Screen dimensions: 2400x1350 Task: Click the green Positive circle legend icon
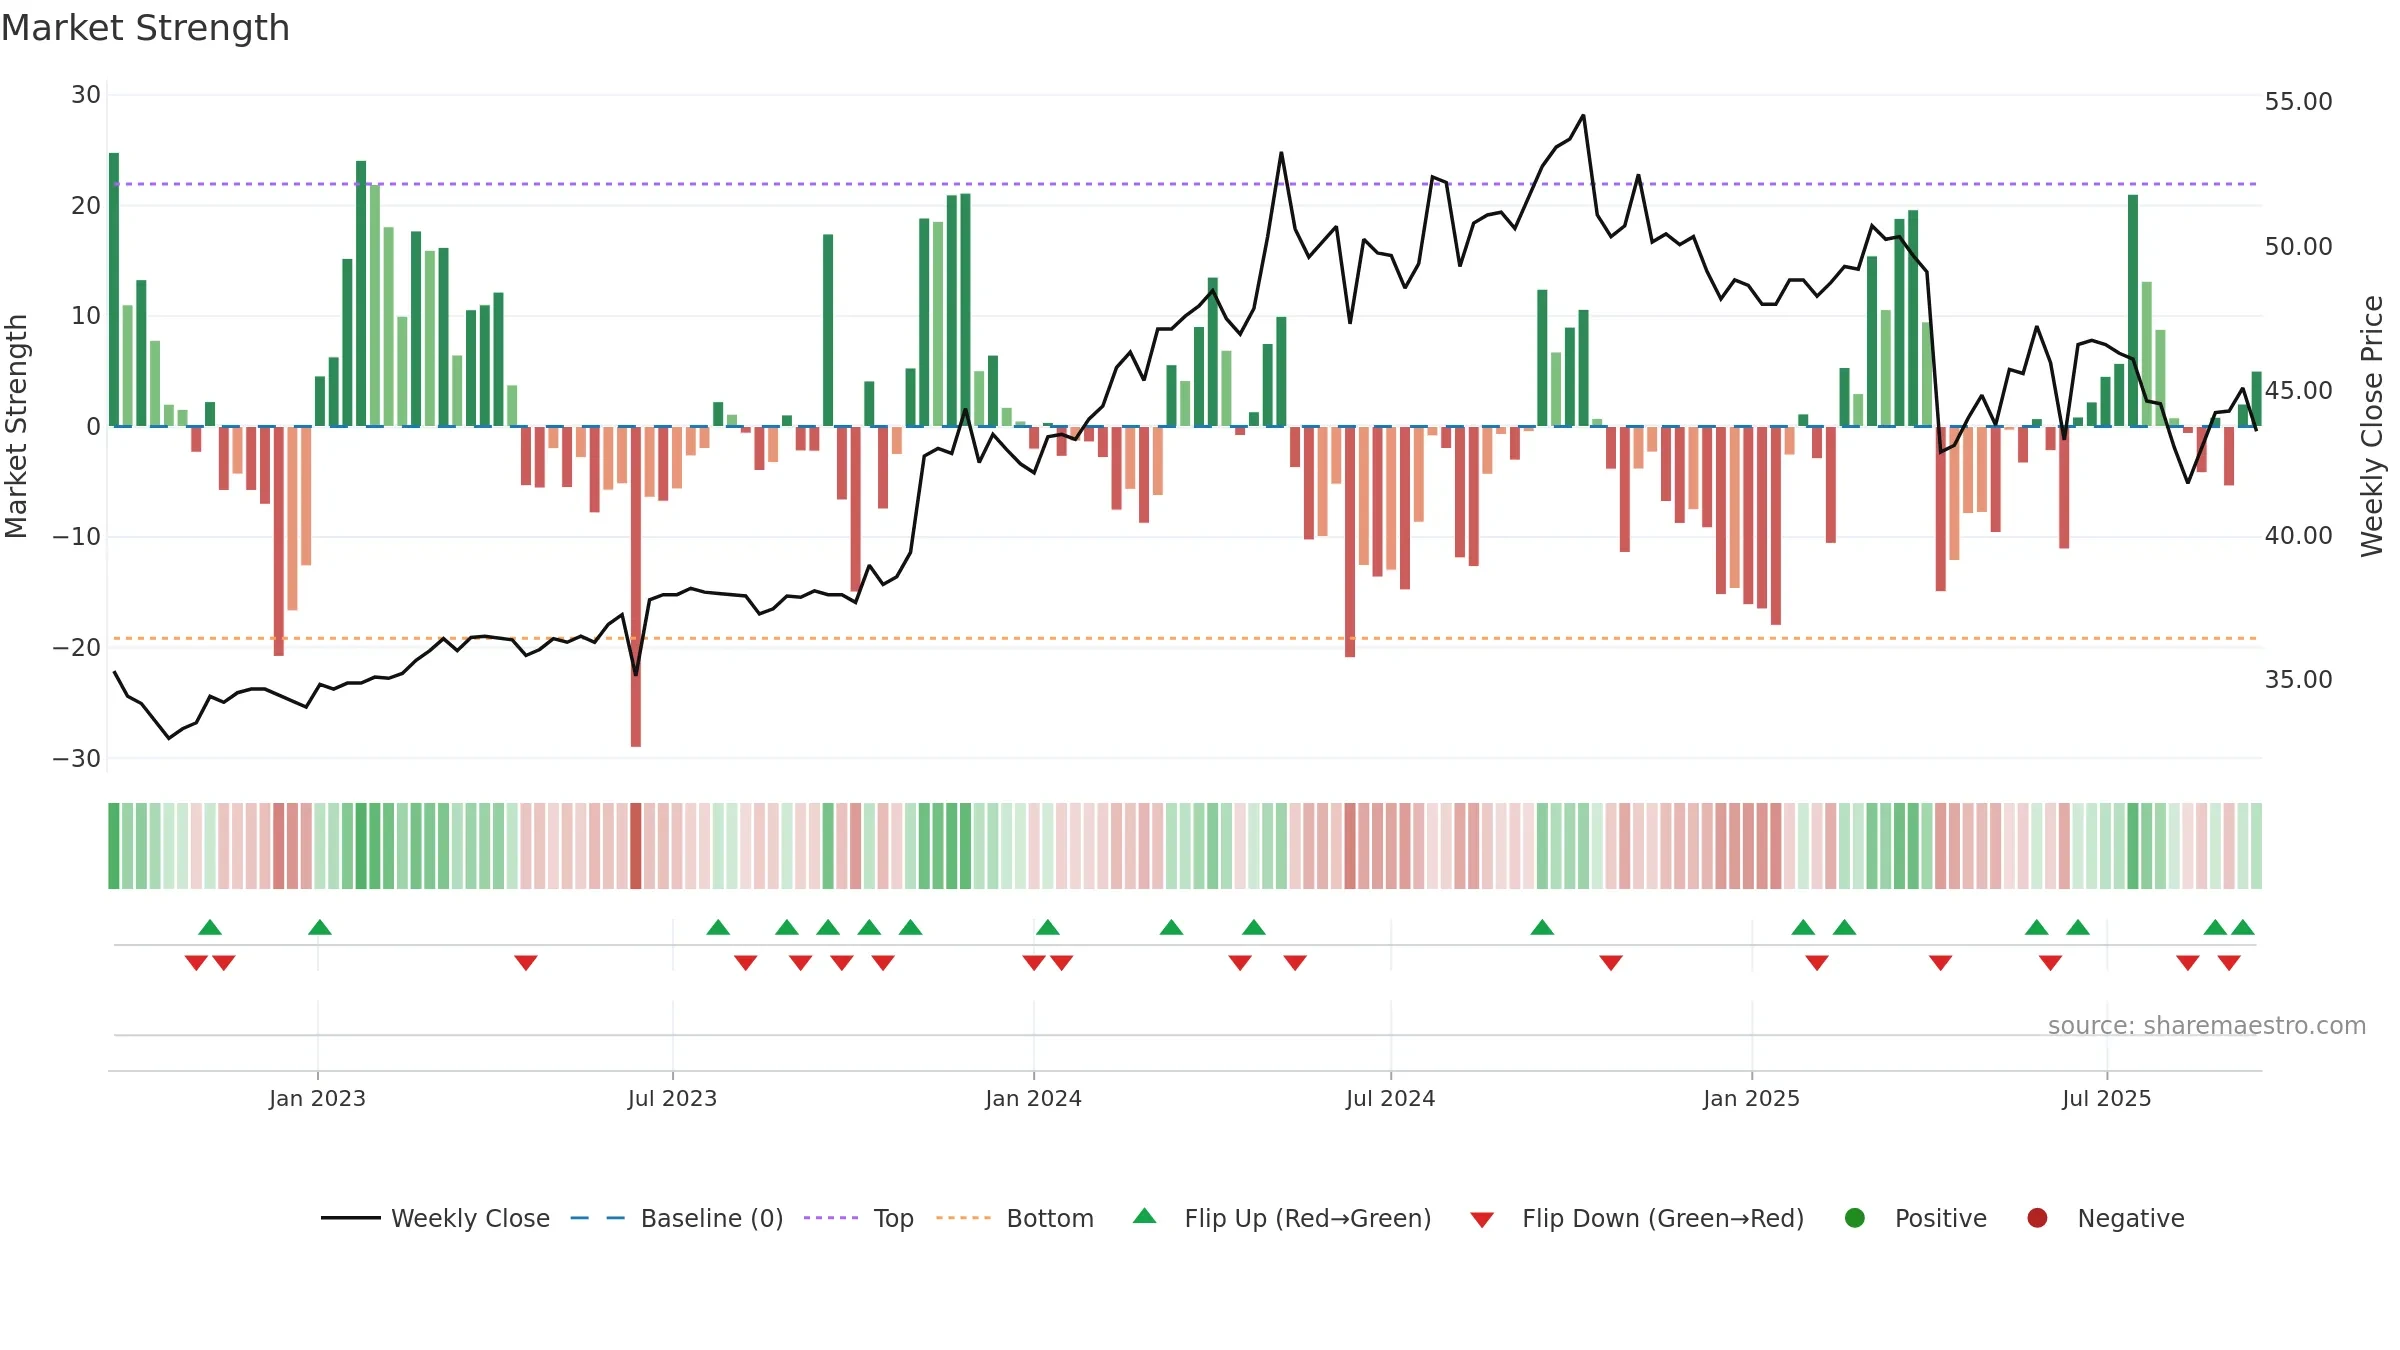tap(1855, 1218)
